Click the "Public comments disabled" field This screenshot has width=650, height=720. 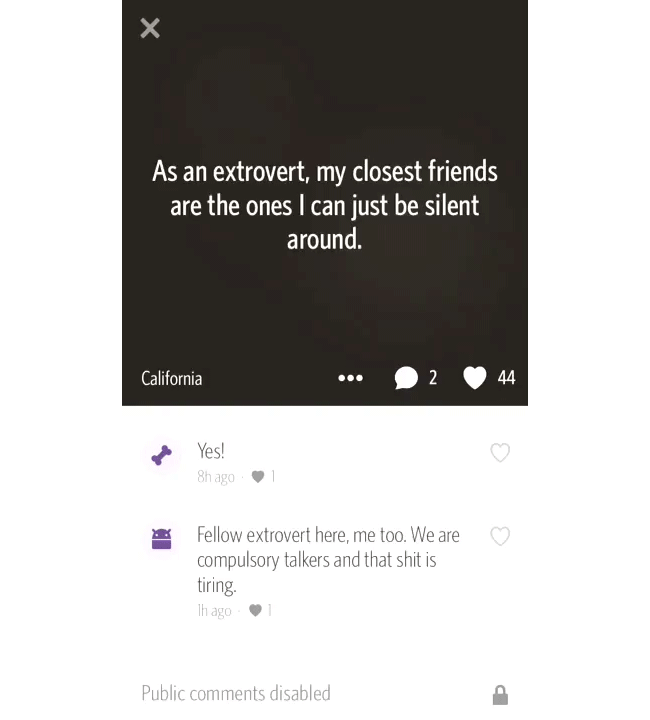point(325,694)
